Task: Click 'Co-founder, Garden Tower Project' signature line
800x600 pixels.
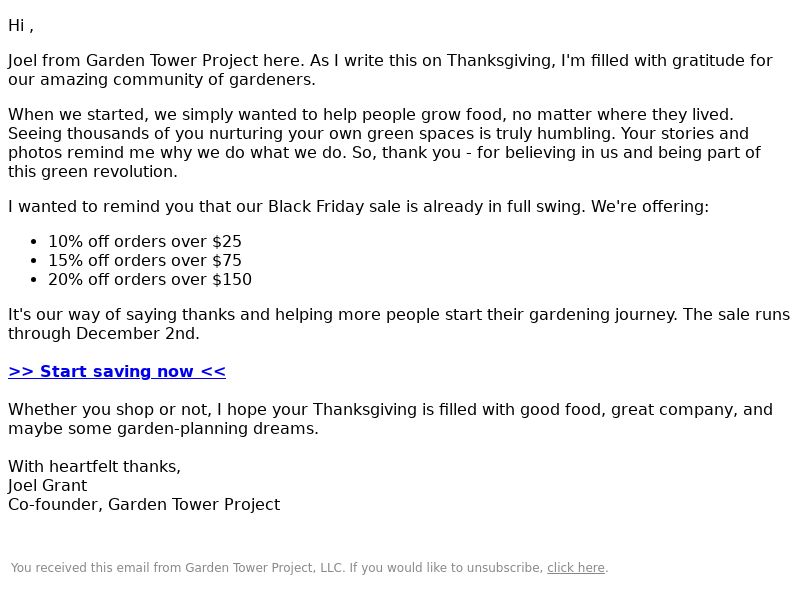Action: point(144,505)
